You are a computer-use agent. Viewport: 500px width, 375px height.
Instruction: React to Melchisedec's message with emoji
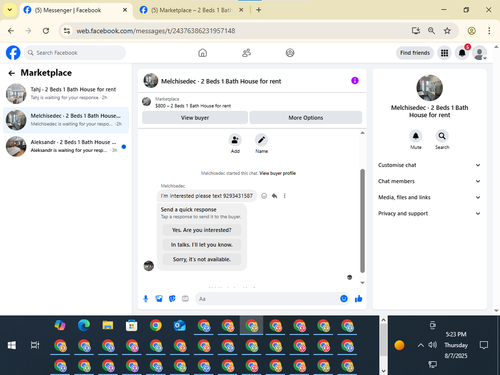click(264, 196)
